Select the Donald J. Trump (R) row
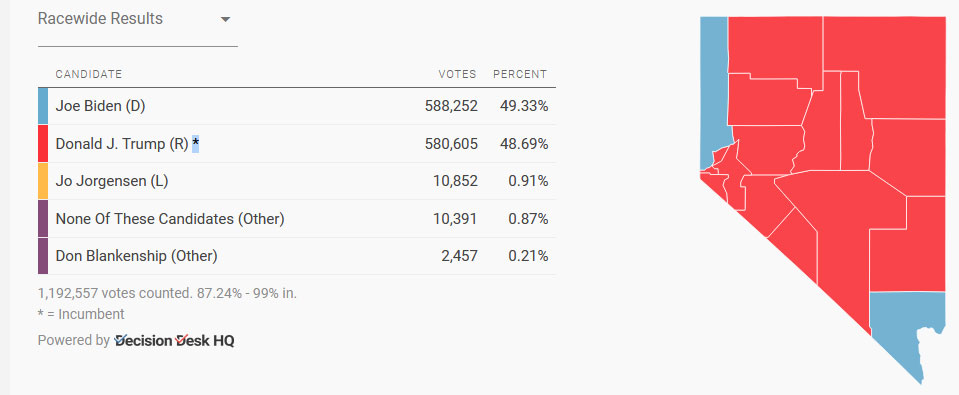959x395 pixels. coord(297,144)
